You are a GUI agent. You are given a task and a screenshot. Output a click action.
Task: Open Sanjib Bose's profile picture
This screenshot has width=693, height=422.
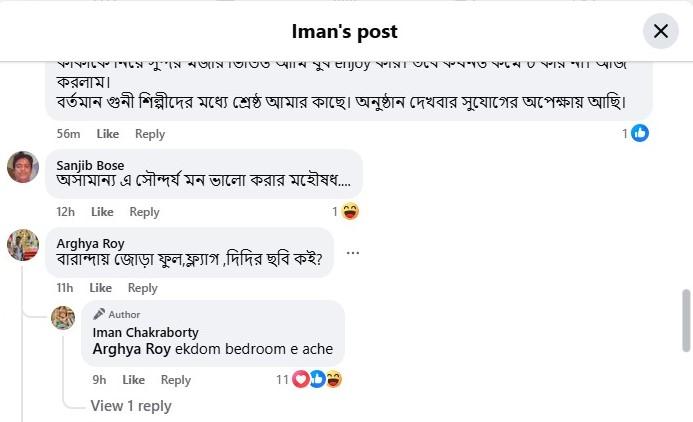pos(23,167)
